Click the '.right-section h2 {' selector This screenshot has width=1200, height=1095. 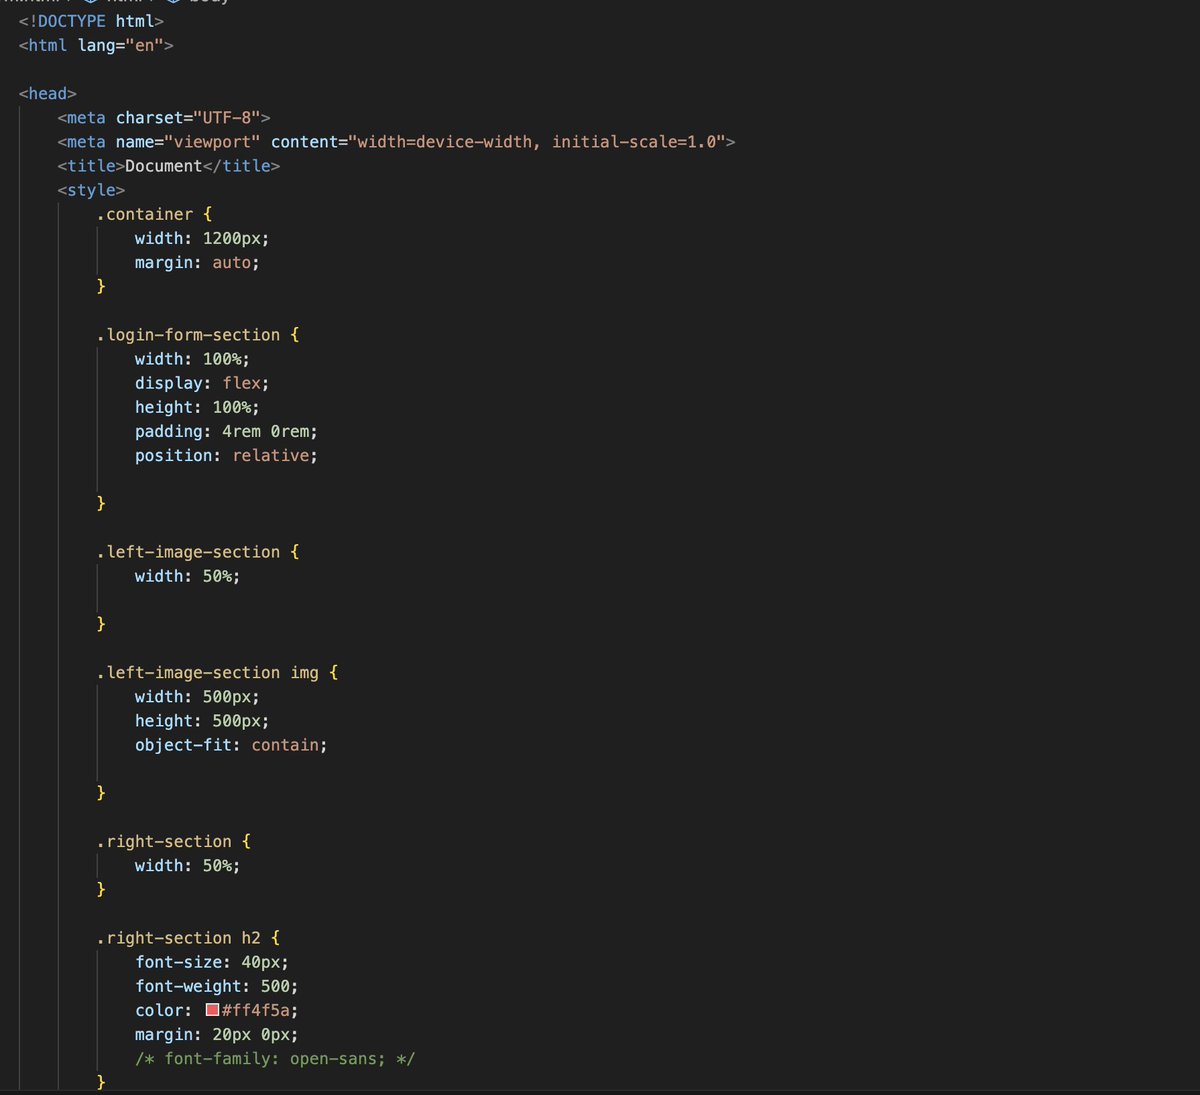point(188,938)
